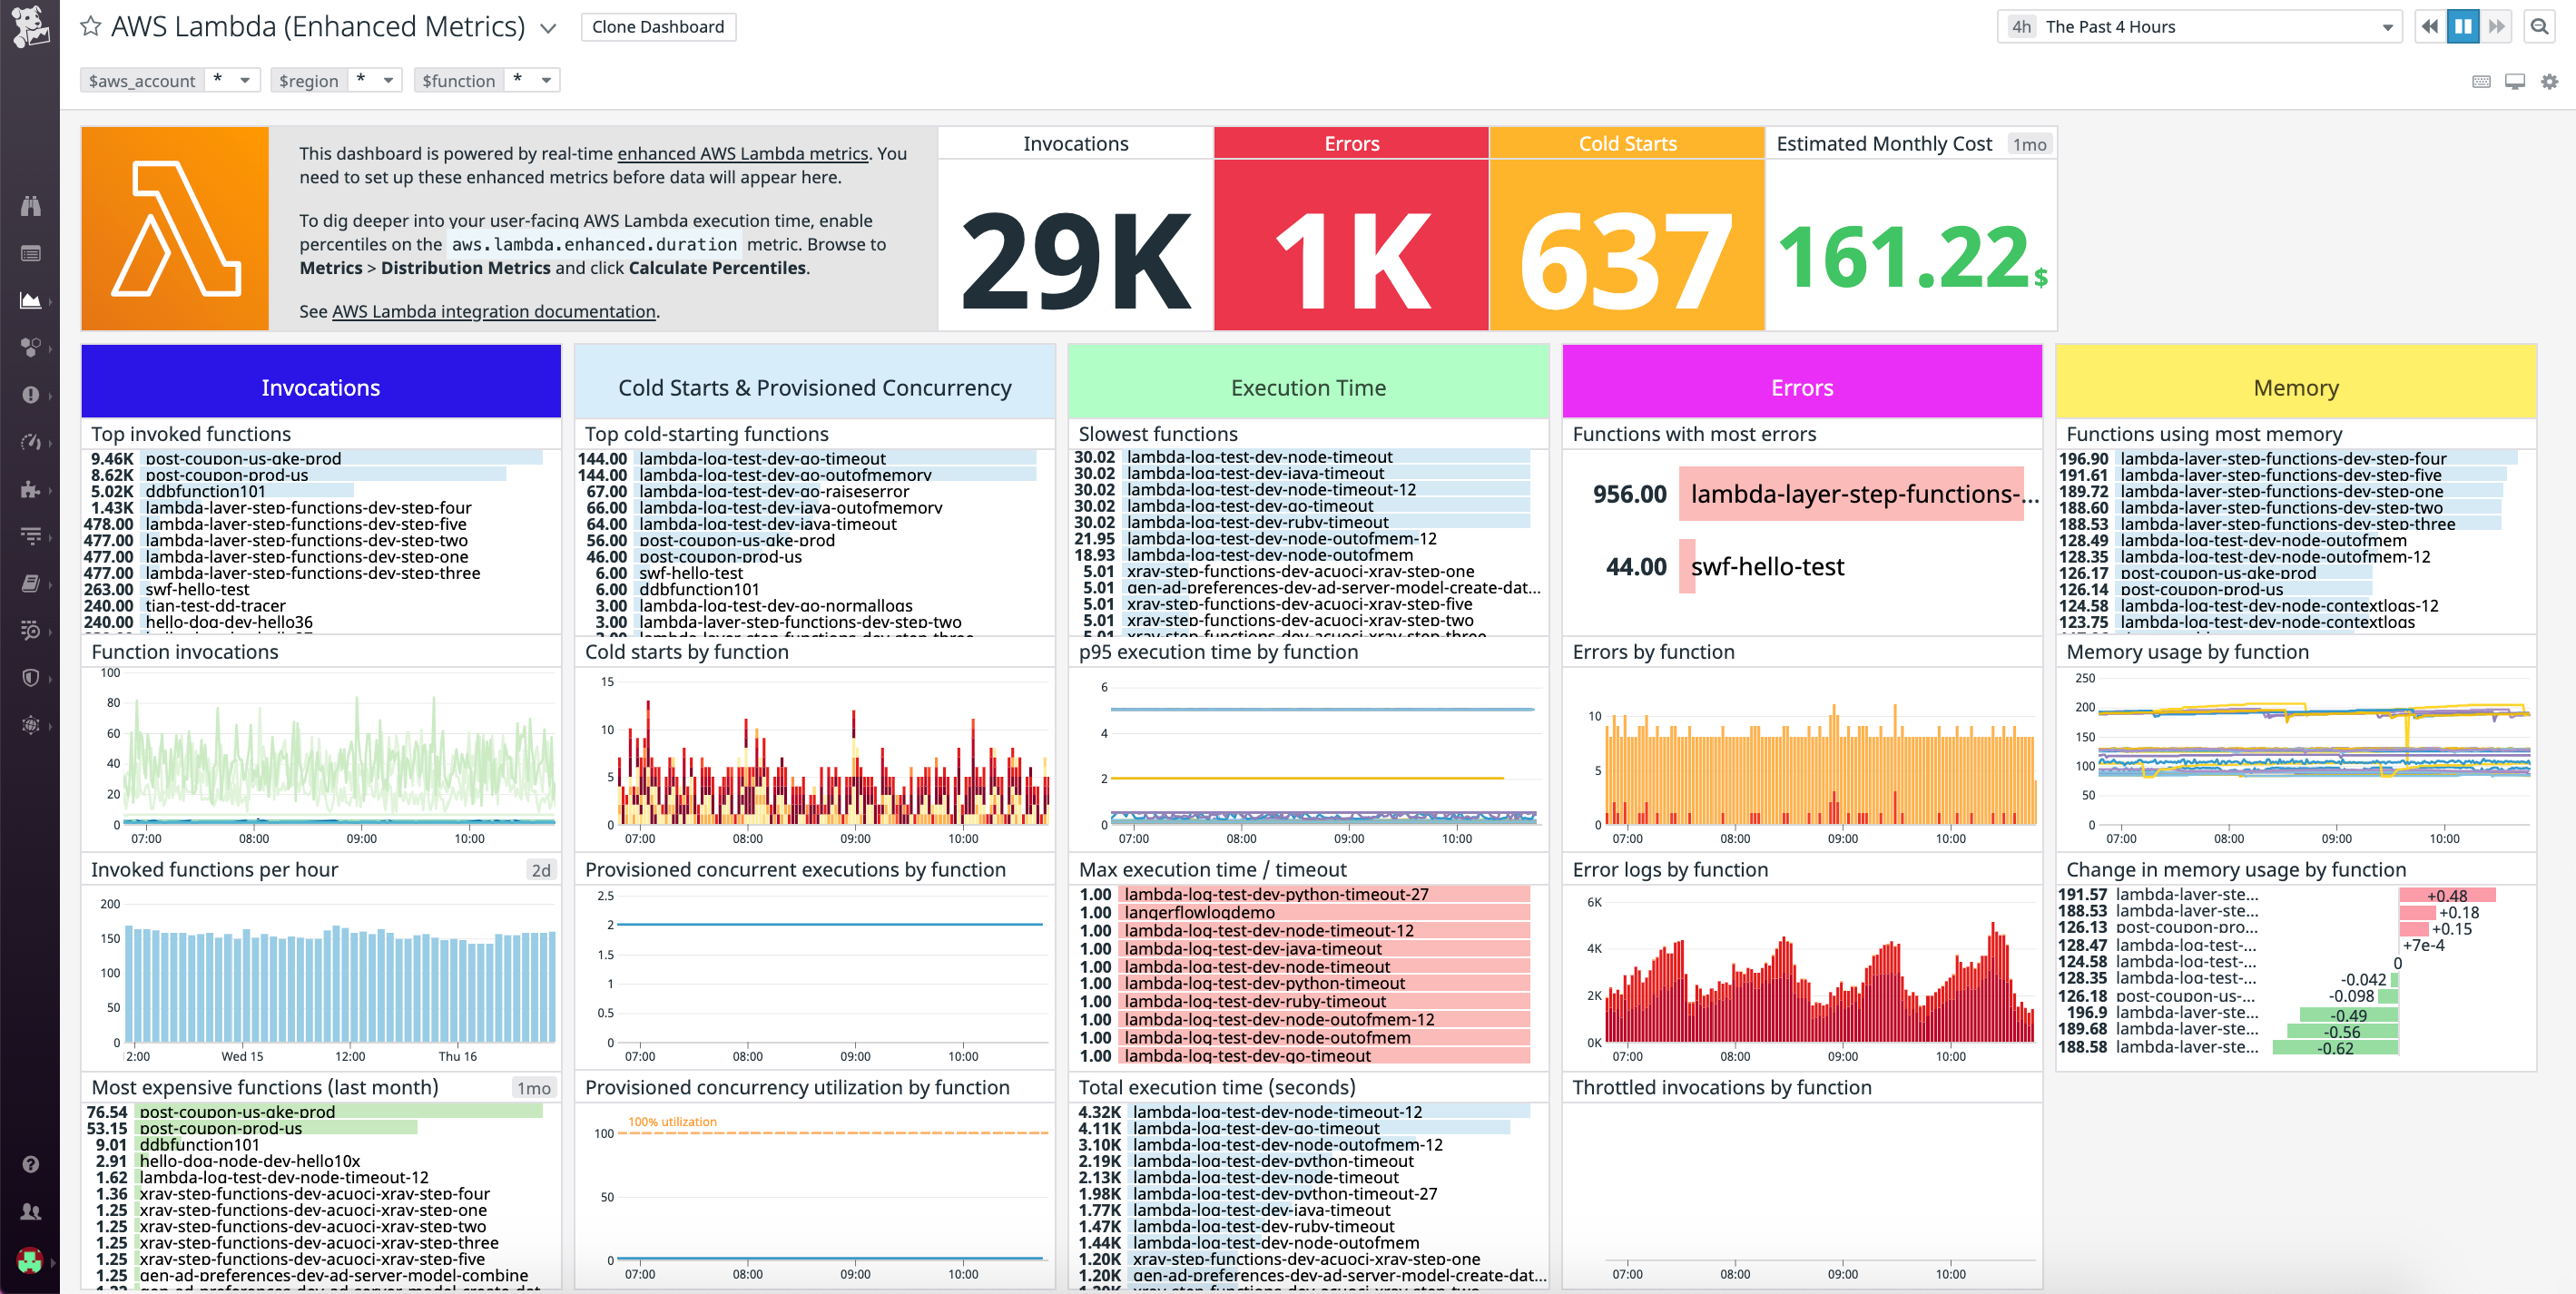Open the Events stream from the sidebar
Screen dimensions: 2576x1294
pyautogui.click(x=30, y=253)
